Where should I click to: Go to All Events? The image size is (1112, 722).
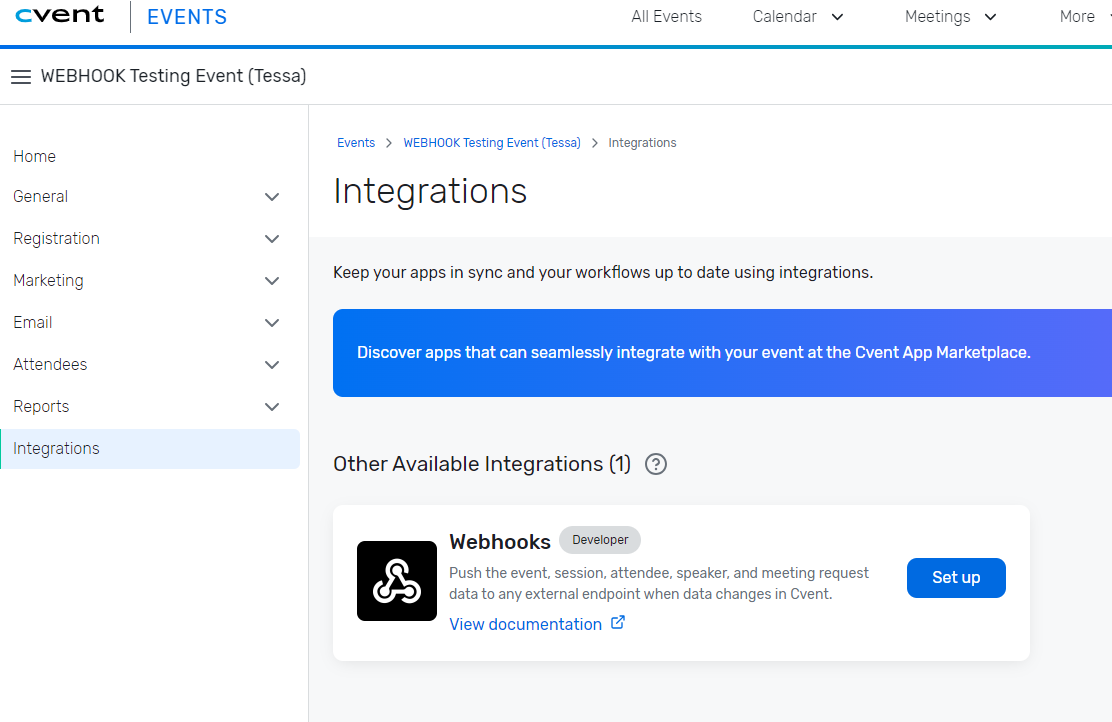coord(667,16)
